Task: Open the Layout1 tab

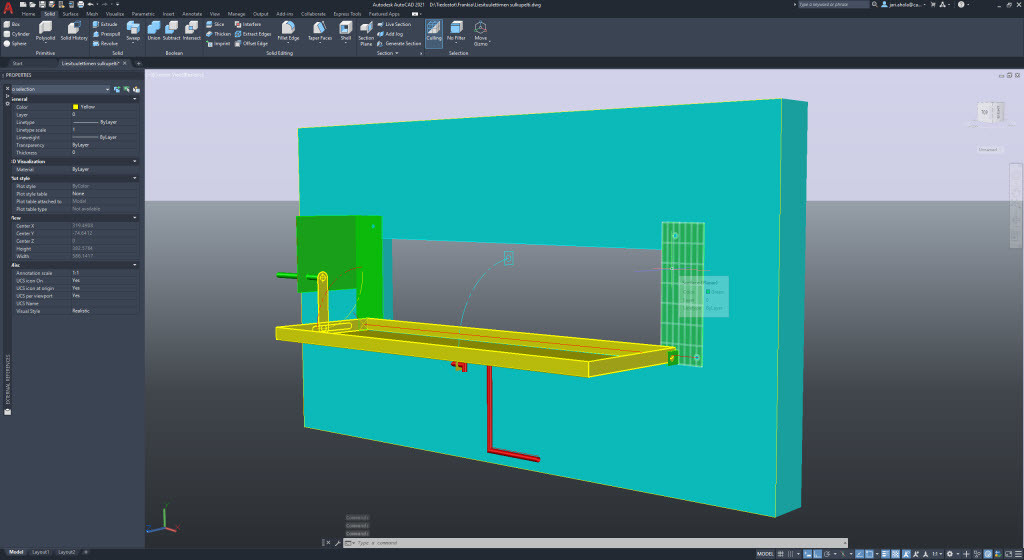Action: coord(41,552)
